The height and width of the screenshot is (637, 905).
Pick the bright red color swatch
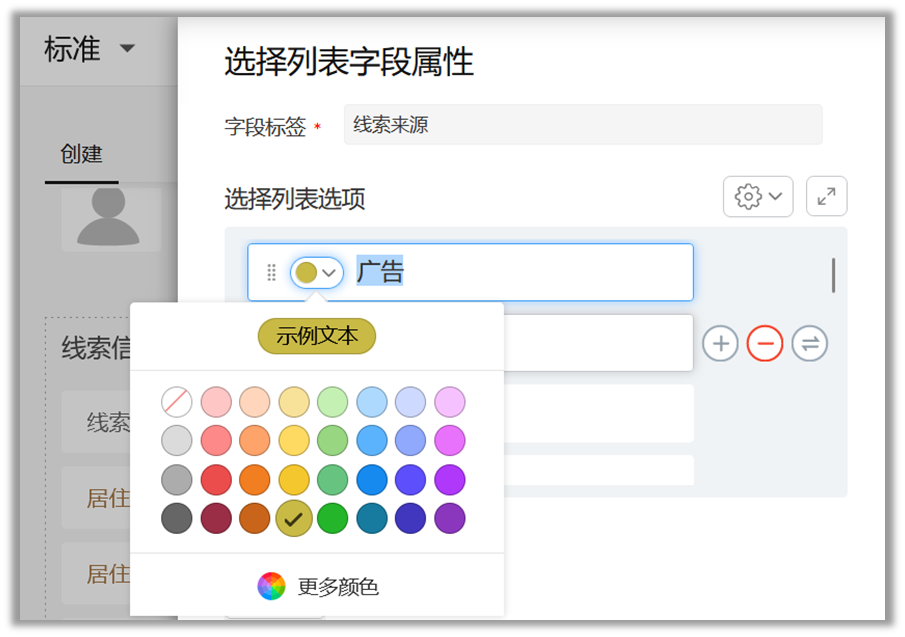(216, 480)
